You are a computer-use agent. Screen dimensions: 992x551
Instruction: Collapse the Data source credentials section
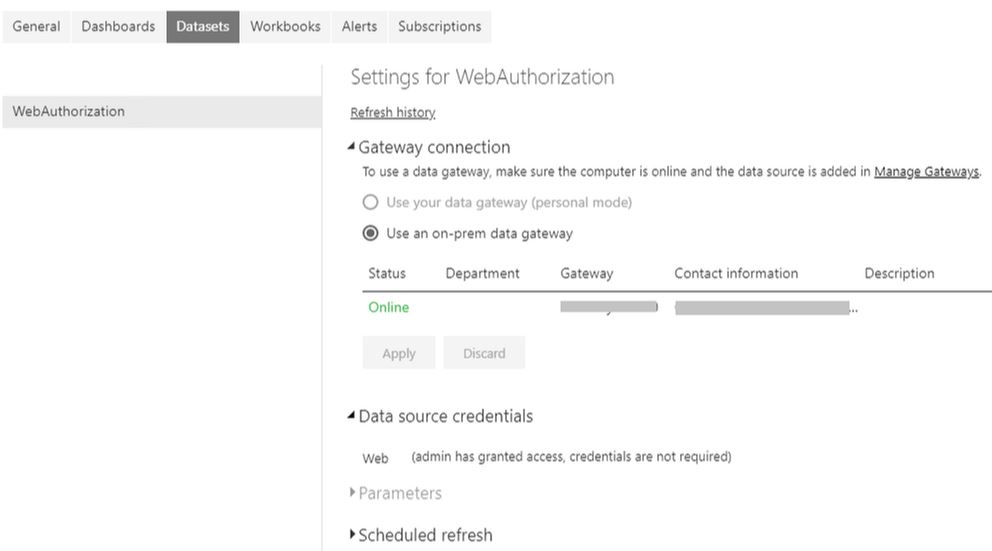pyautogui.click(x=351, y=416)
